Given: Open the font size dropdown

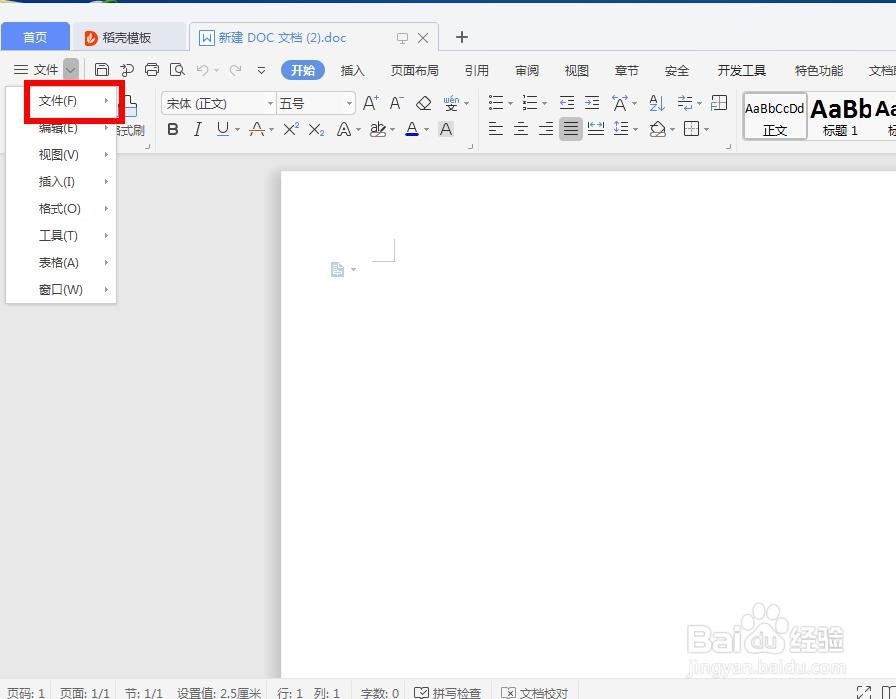Looking at the screenshot, I should tap(349, 103).
